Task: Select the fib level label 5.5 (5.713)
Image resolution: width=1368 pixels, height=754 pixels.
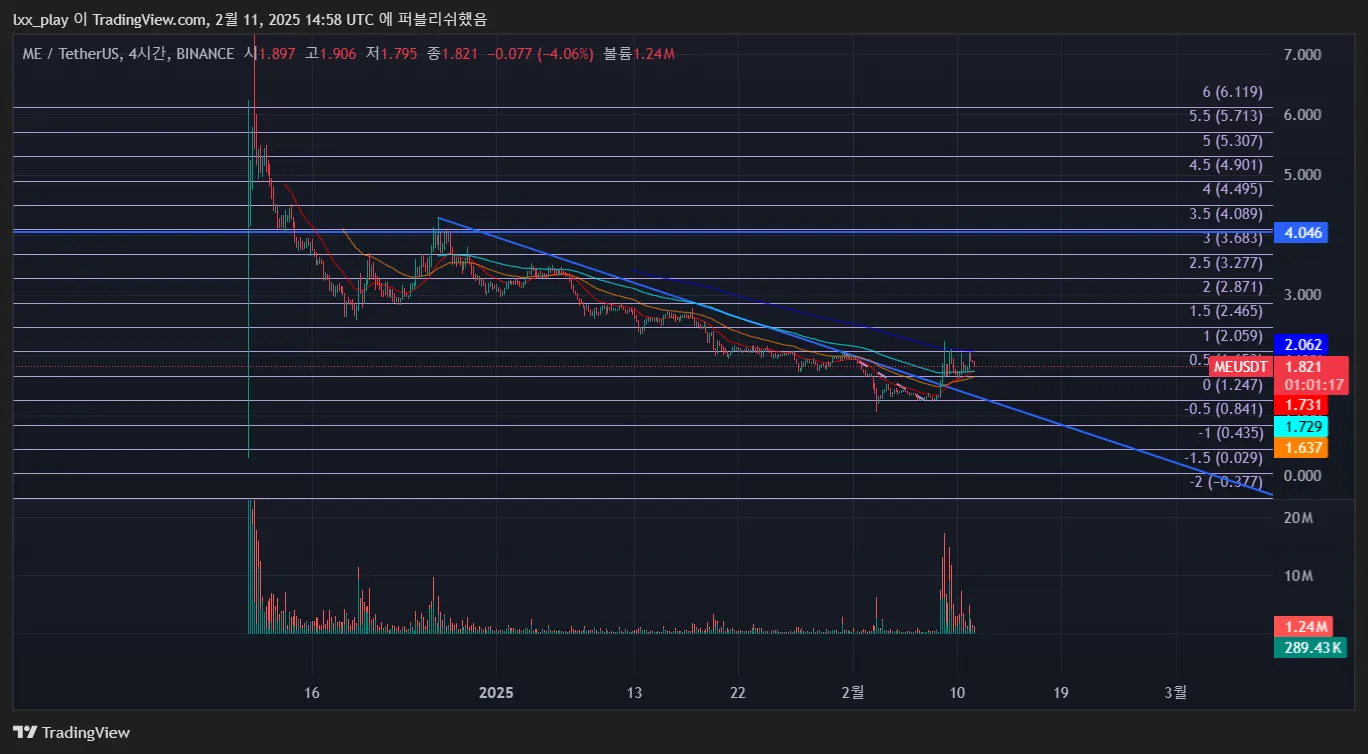Action: [x=1226, y=116]
